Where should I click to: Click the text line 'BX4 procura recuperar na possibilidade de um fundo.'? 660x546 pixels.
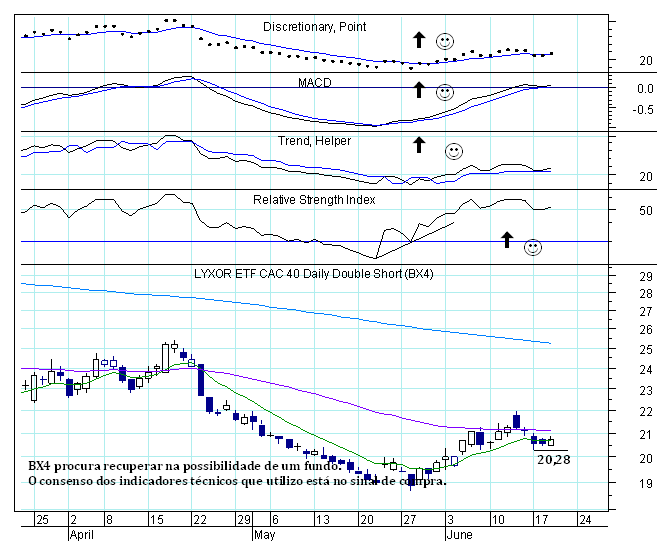tap(185, 466)
